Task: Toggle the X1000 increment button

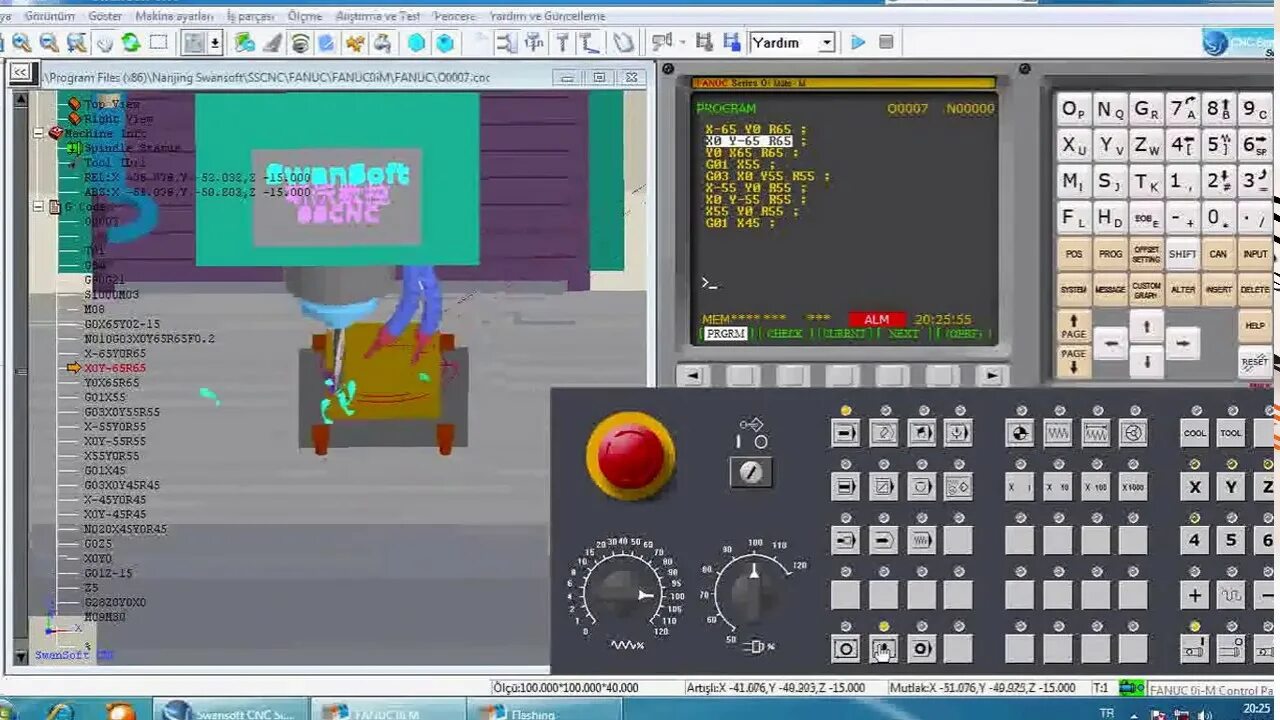Action: [1133, 487]
